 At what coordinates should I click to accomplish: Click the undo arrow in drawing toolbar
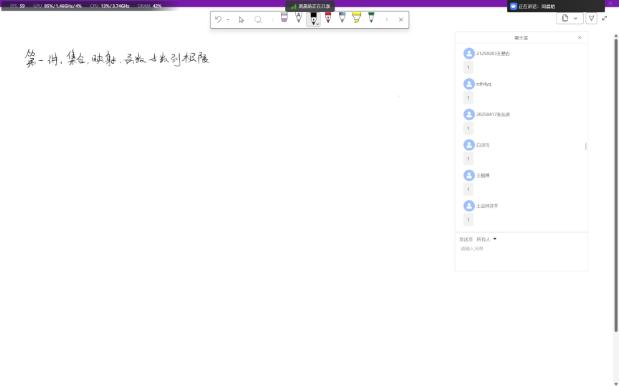click(x=218, y=19)
